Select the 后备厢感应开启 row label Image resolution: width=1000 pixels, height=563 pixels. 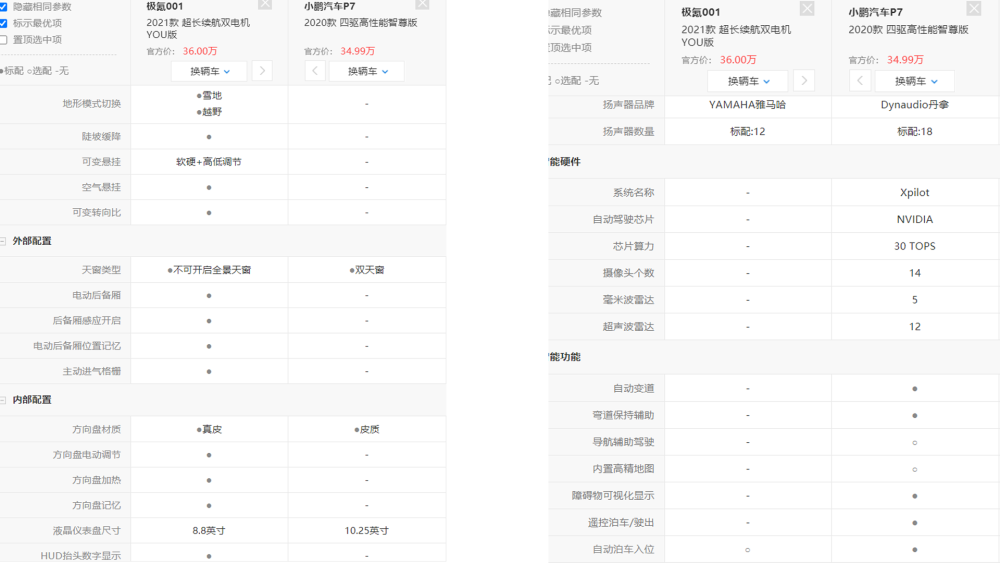click(x=87, y=320)
